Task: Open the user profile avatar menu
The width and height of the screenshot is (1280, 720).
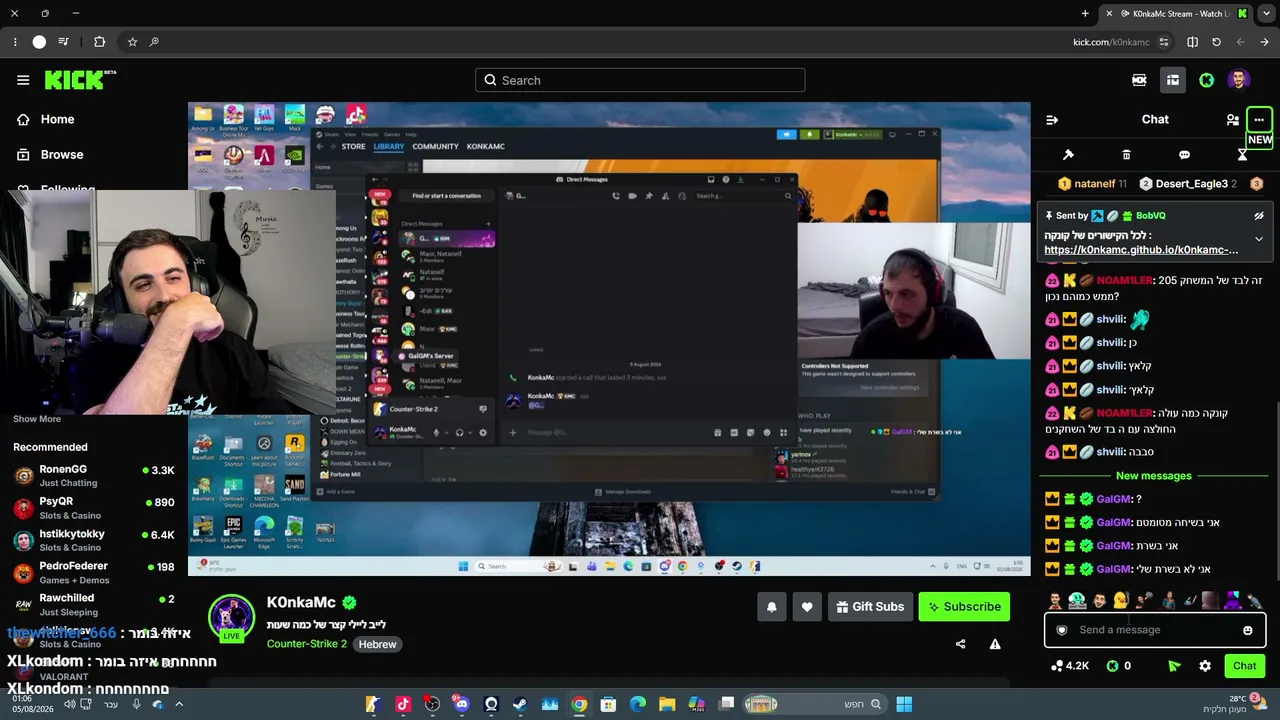Action: [1239, 80]
